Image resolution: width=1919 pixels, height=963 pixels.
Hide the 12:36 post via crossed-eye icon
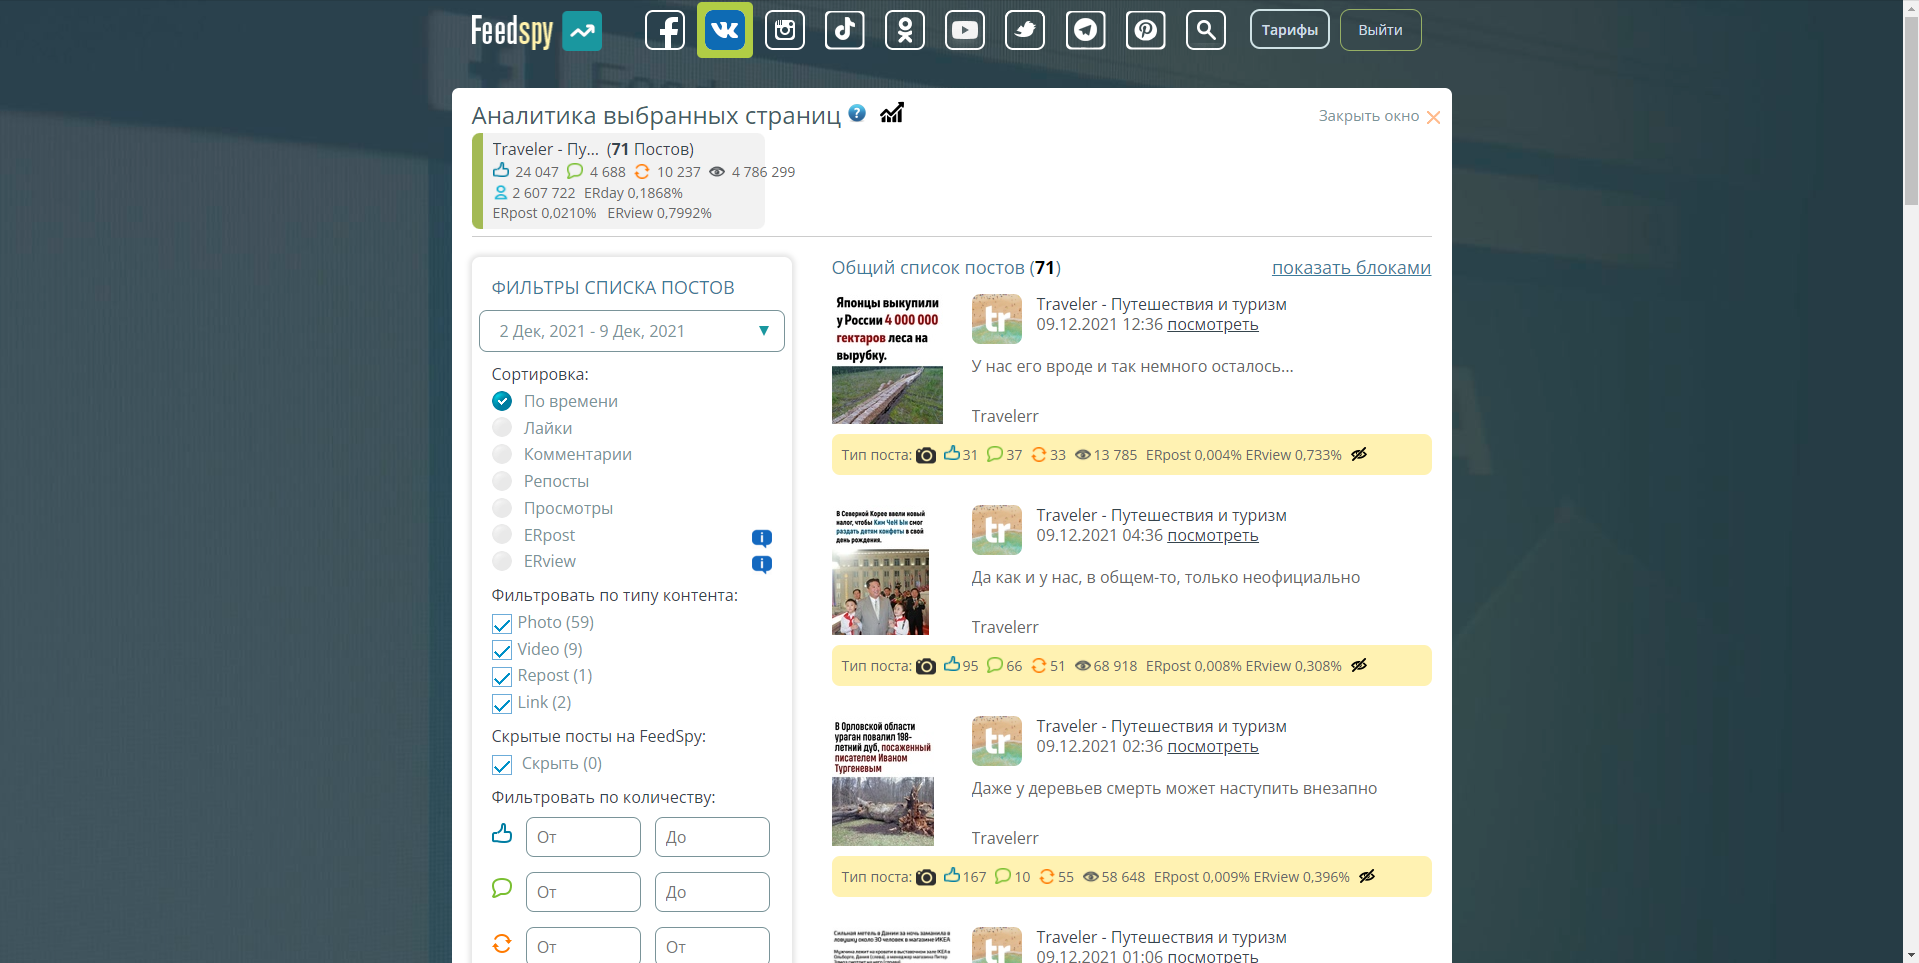1359,454
